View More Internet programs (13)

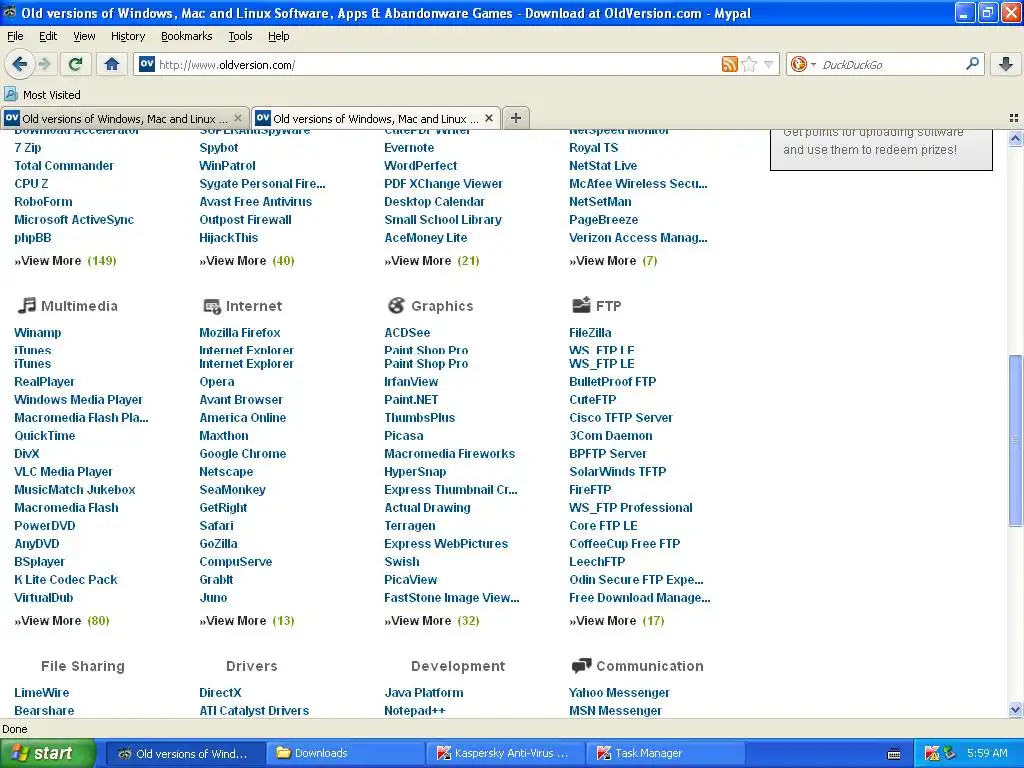click(247, 620)
